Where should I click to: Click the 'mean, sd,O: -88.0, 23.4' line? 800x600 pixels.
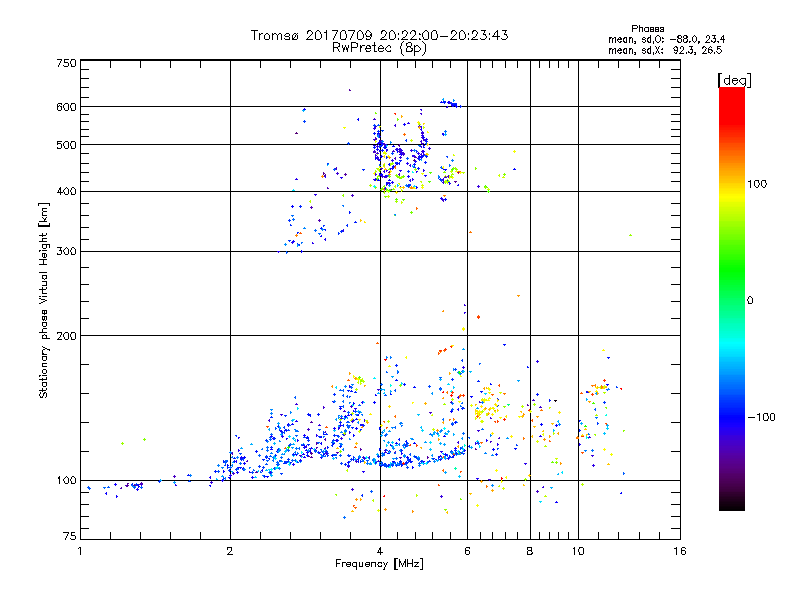point(666,39)
